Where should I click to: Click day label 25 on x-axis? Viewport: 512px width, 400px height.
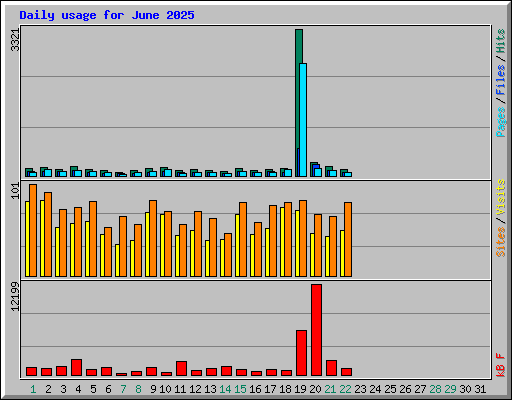[390, 389]
